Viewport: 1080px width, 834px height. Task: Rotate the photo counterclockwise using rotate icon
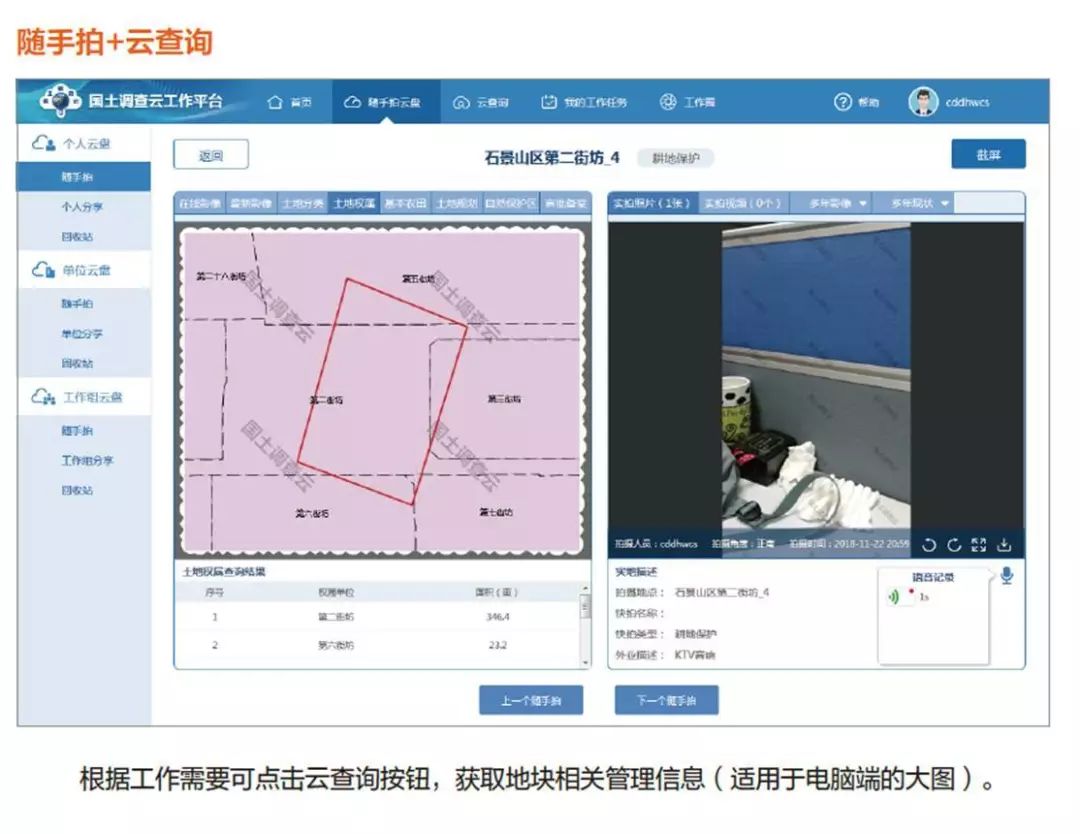pyautogui.click(x=928, y=545)
